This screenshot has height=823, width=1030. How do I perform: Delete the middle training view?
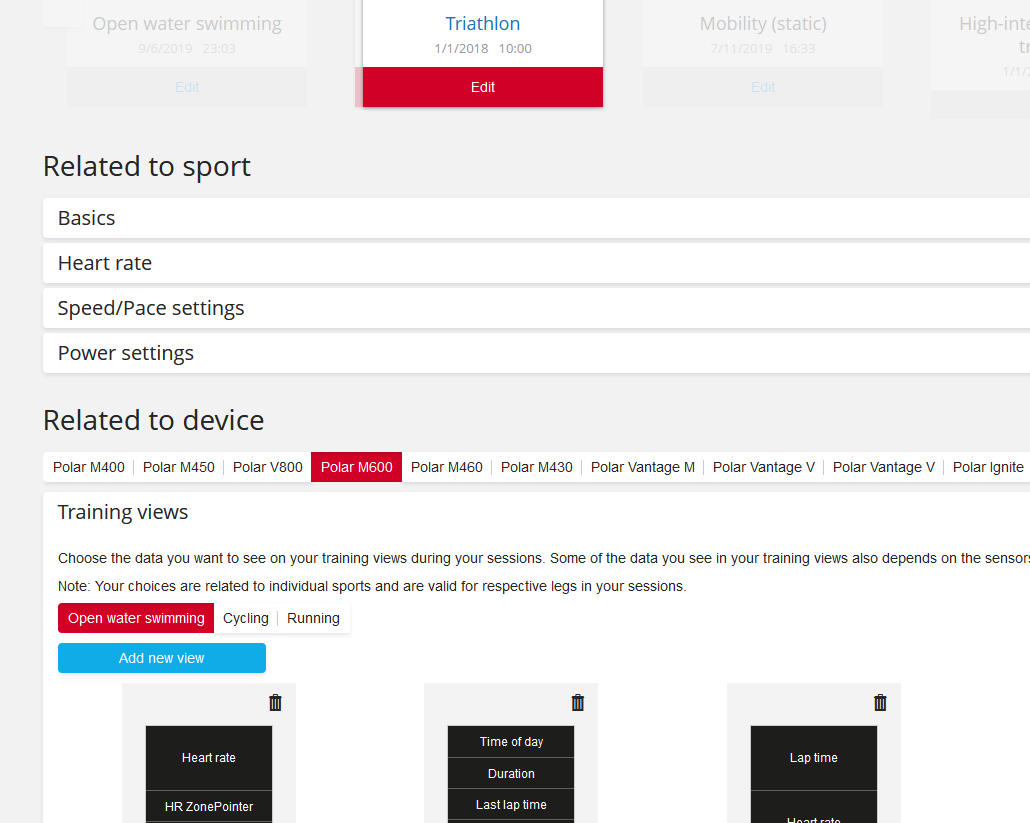click(577, 702)
